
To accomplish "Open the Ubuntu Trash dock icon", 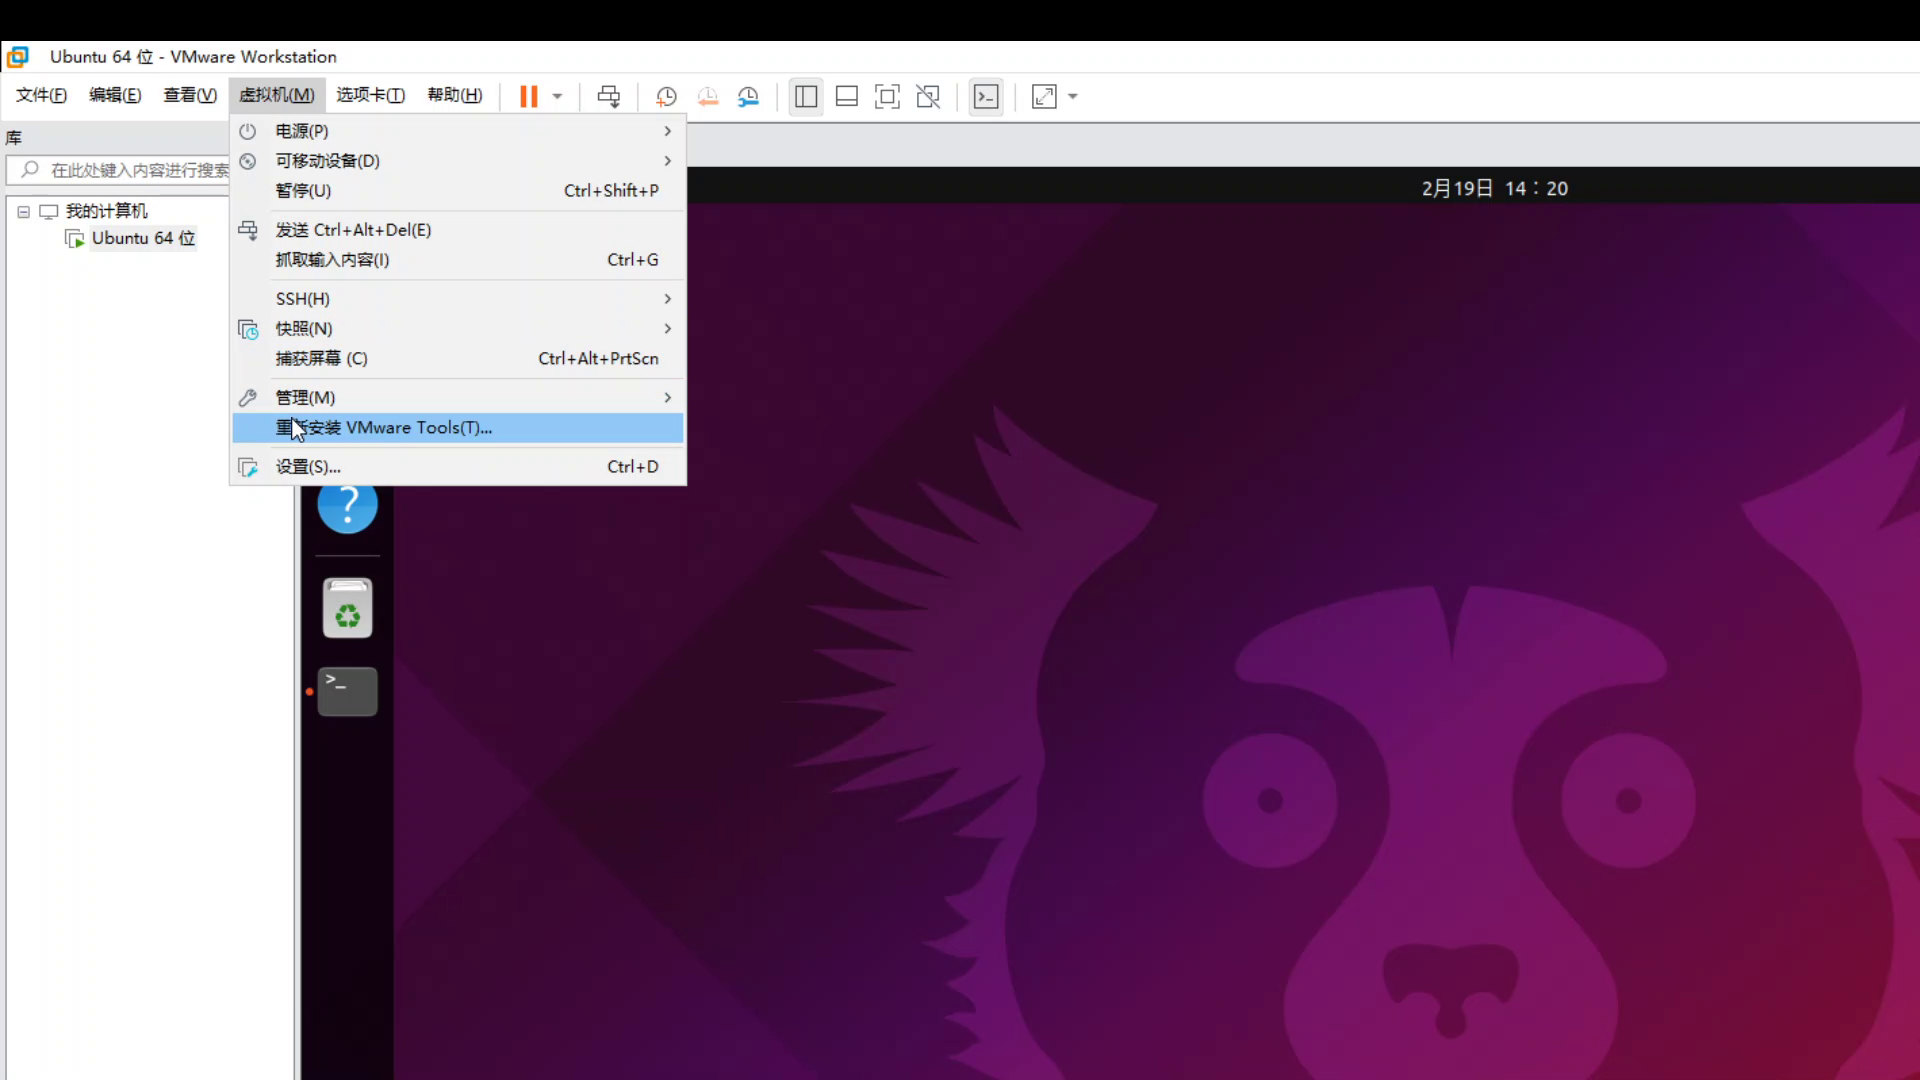I will pyautogui.click(x=347, y=608).
